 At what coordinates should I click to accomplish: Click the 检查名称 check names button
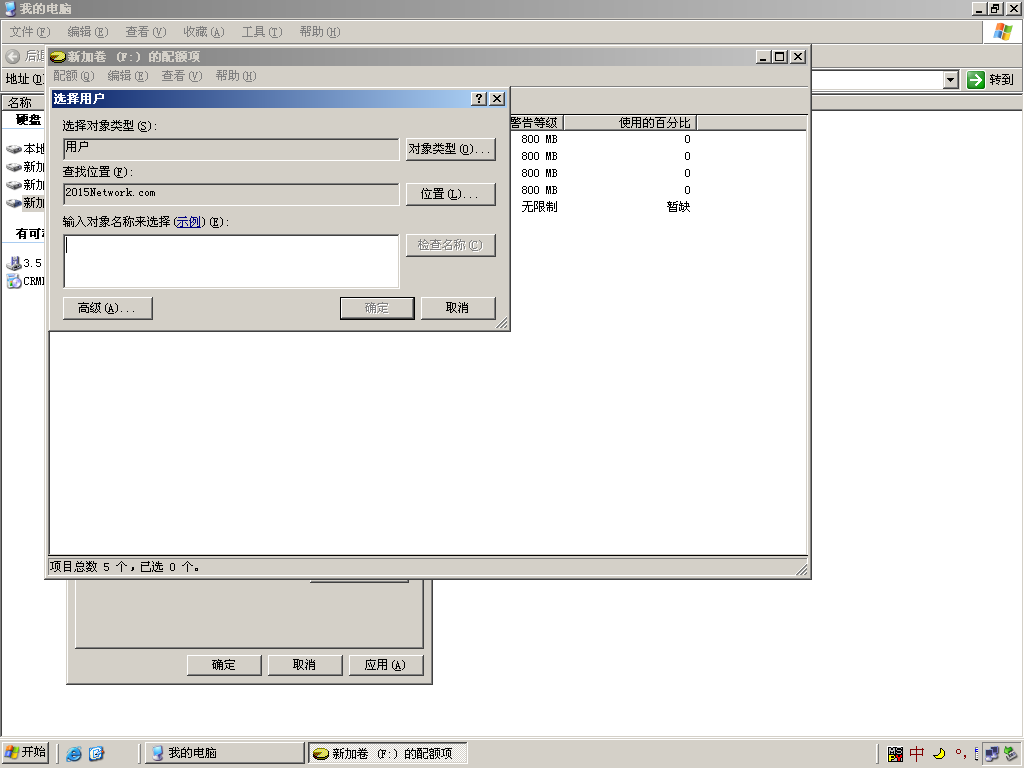tap(451, 245)
